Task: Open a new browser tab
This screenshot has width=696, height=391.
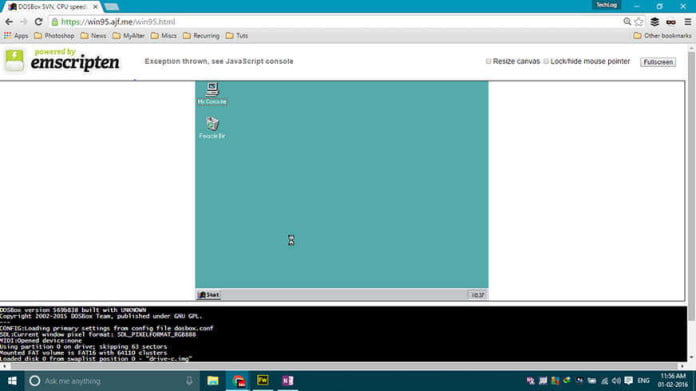Action: (x=111, y=7)
